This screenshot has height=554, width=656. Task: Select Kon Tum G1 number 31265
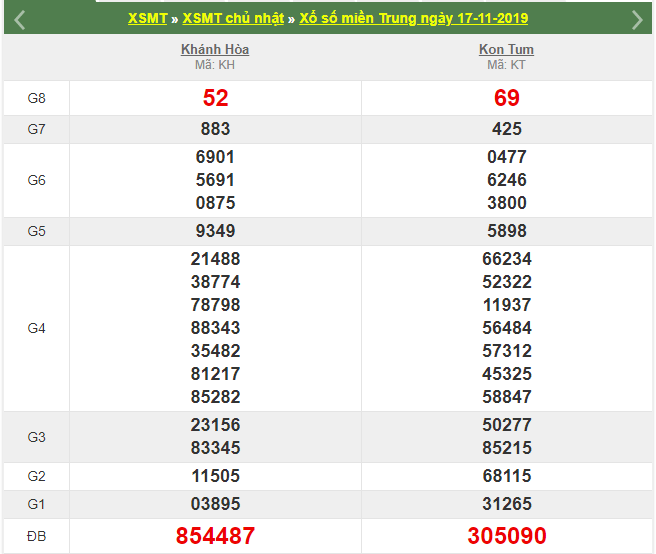click(507, 504)
